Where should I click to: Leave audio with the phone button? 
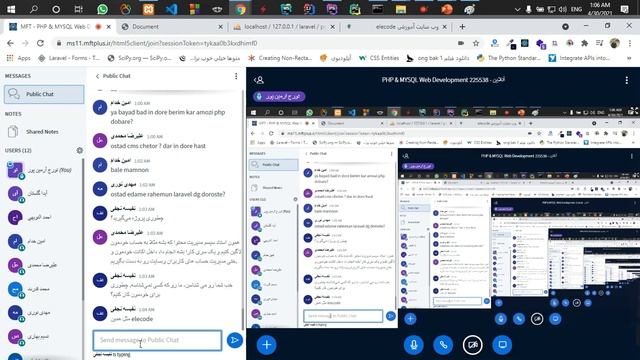(x=443, y=345)
